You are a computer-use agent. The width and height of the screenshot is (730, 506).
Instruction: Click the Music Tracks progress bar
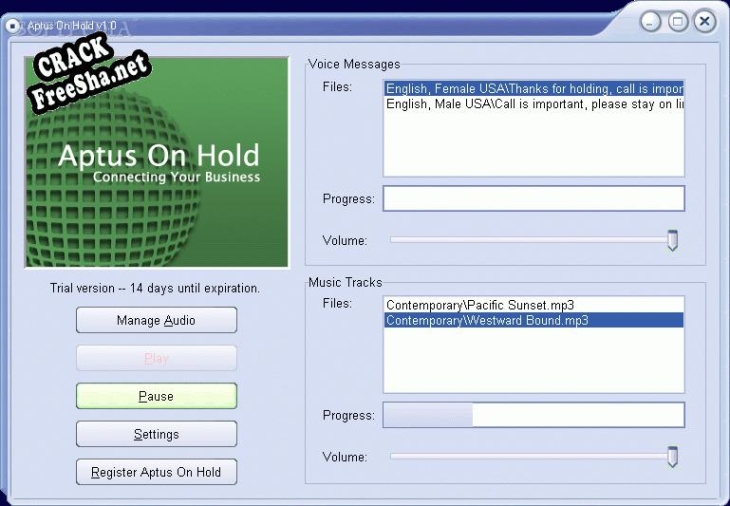click(533, 415)
